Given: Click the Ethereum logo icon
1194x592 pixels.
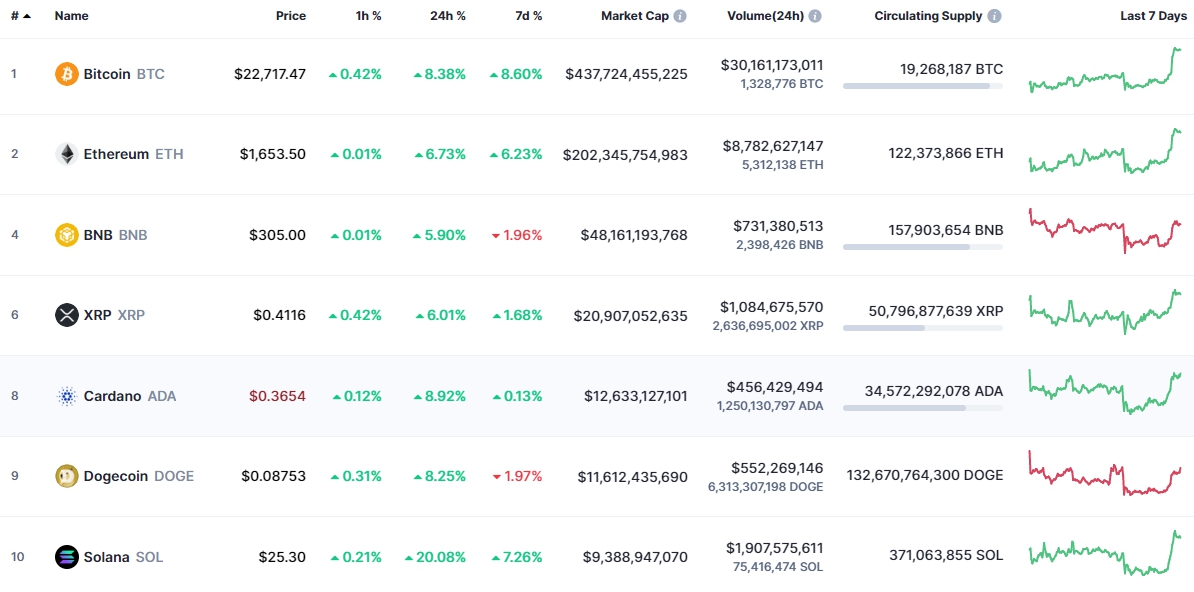Looking at the screenshot, I should click(x=67, y=154).
